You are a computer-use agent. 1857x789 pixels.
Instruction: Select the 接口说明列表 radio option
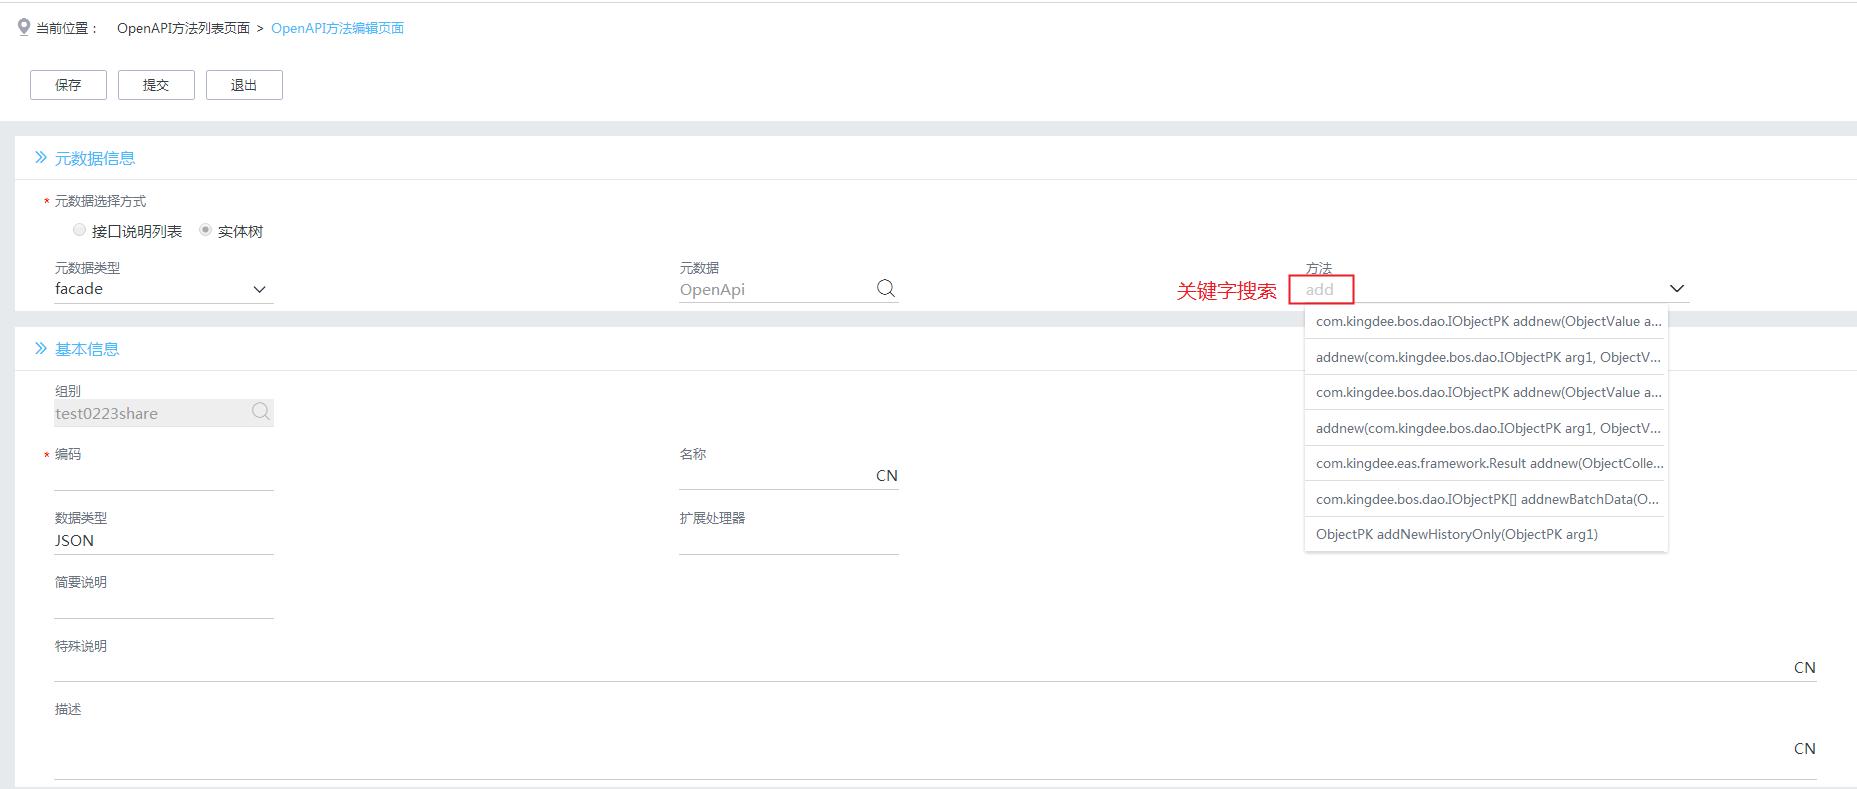80,230
